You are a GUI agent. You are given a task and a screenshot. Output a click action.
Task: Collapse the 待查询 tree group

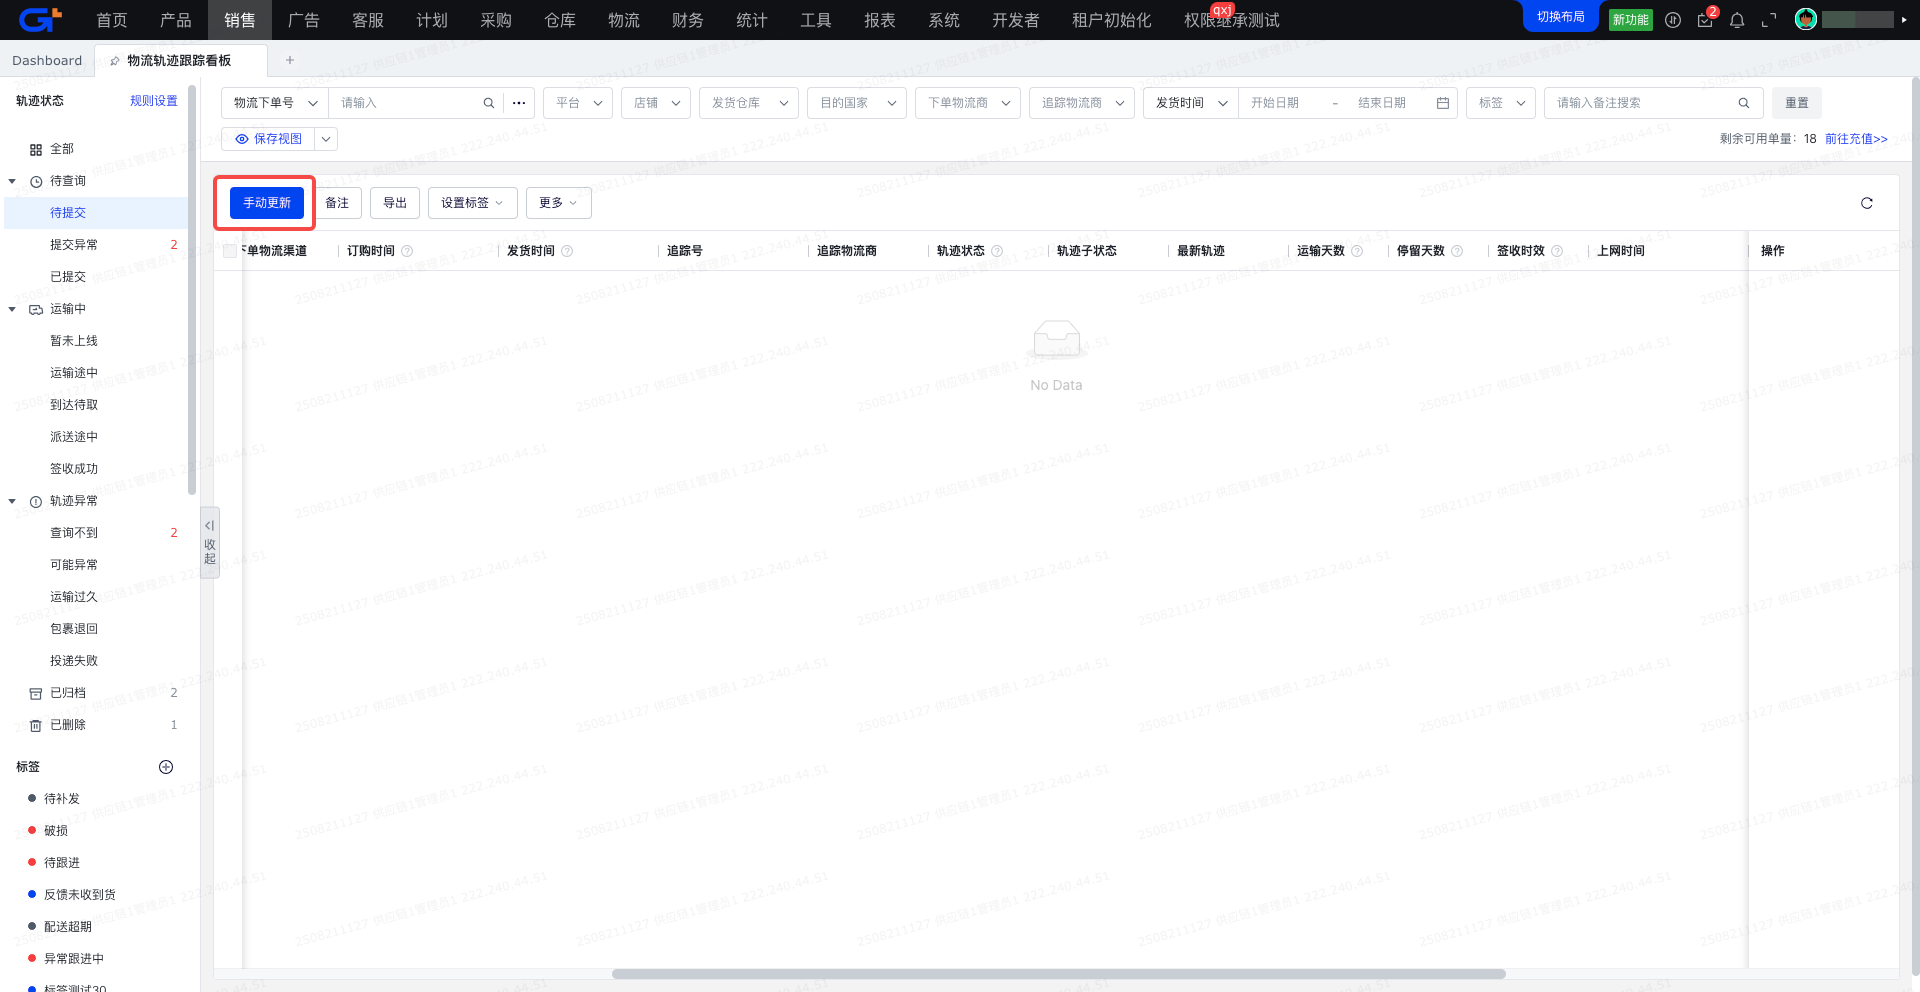point(12,181)
